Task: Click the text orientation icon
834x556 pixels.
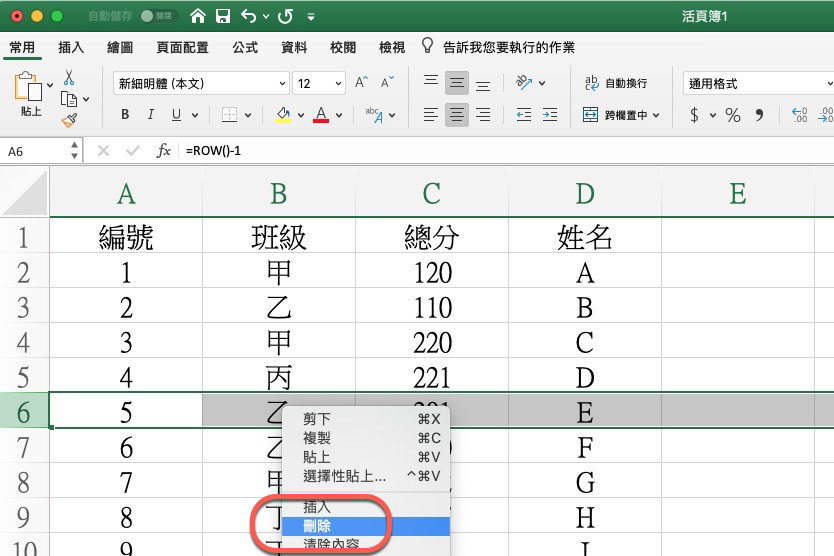Action: (524, 82)
